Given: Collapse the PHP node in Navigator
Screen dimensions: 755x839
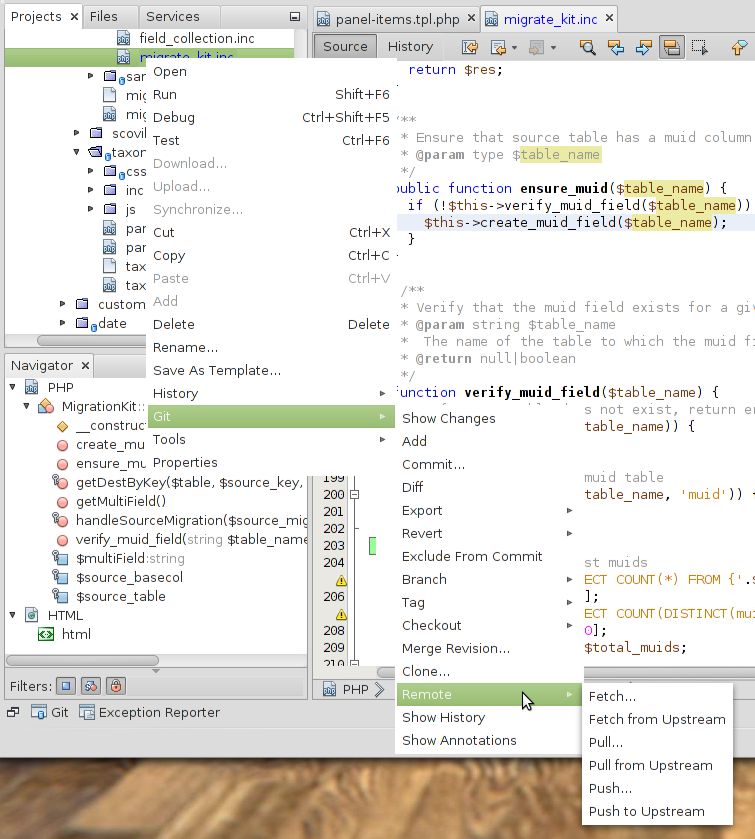Looking at the screenshot, I should pyautogui.click(x=12, y=386).
